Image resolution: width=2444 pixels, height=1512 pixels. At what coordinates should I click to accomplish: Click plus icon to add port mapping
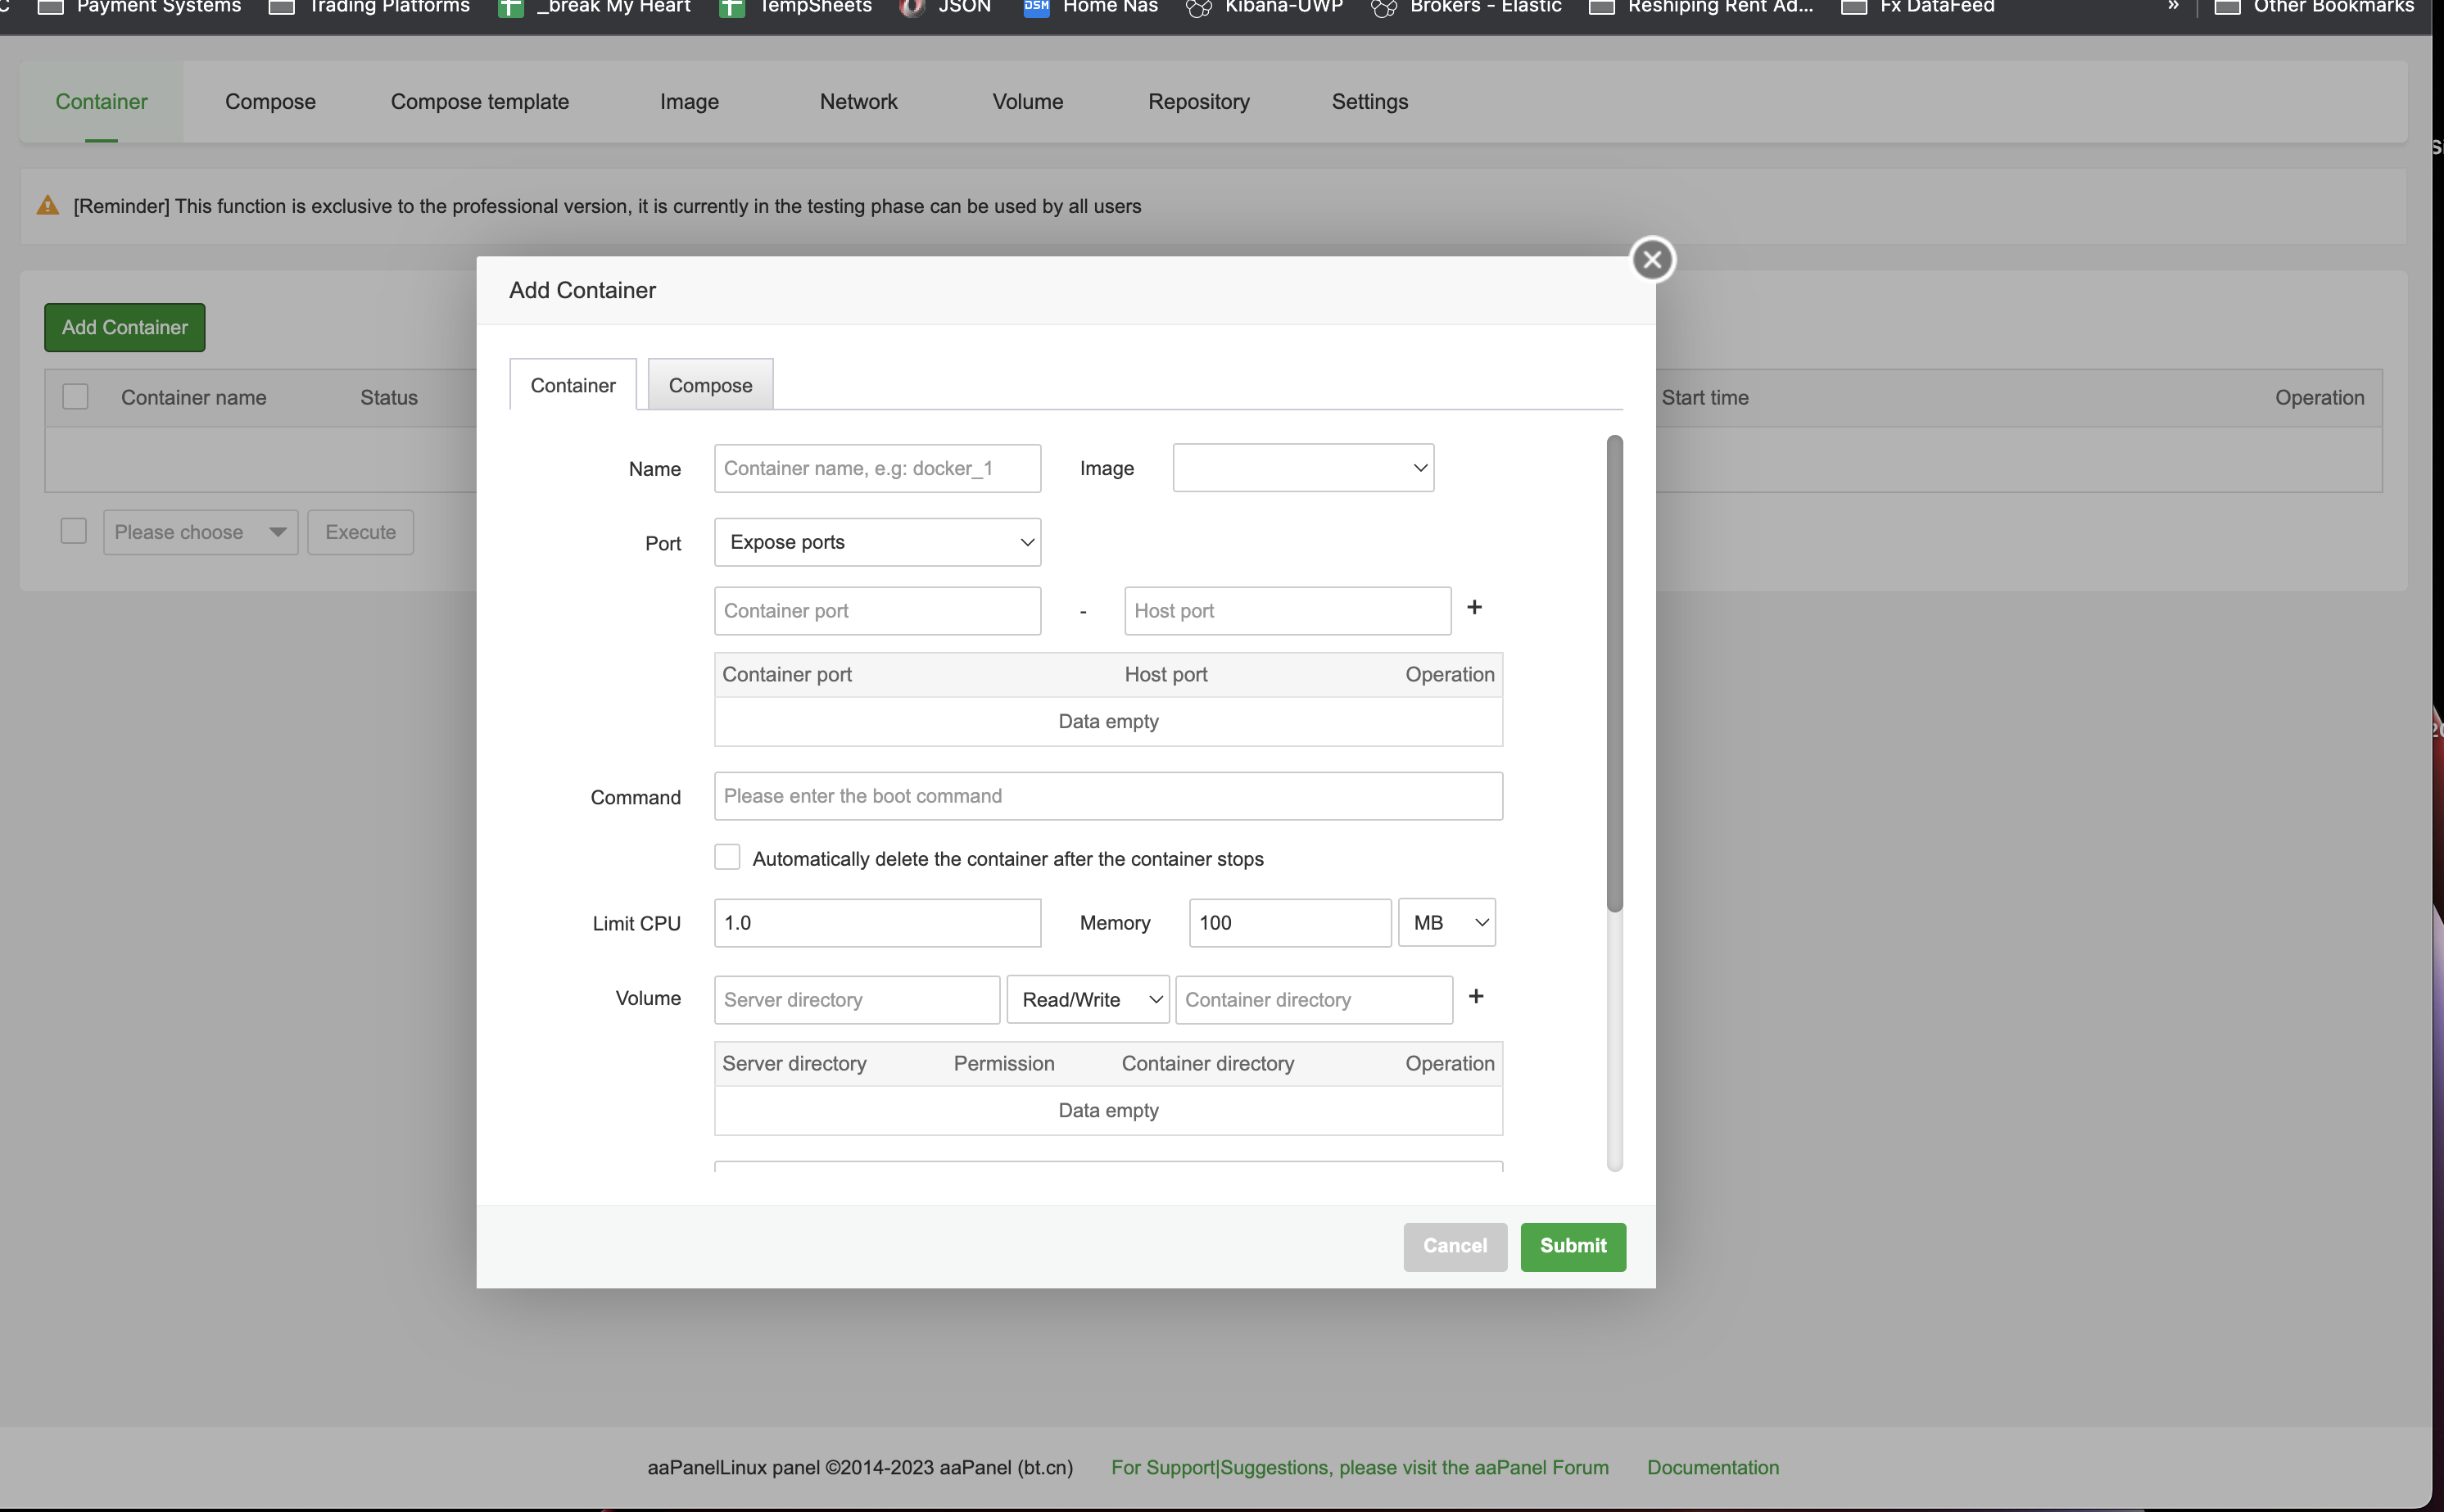point(1474,607)
